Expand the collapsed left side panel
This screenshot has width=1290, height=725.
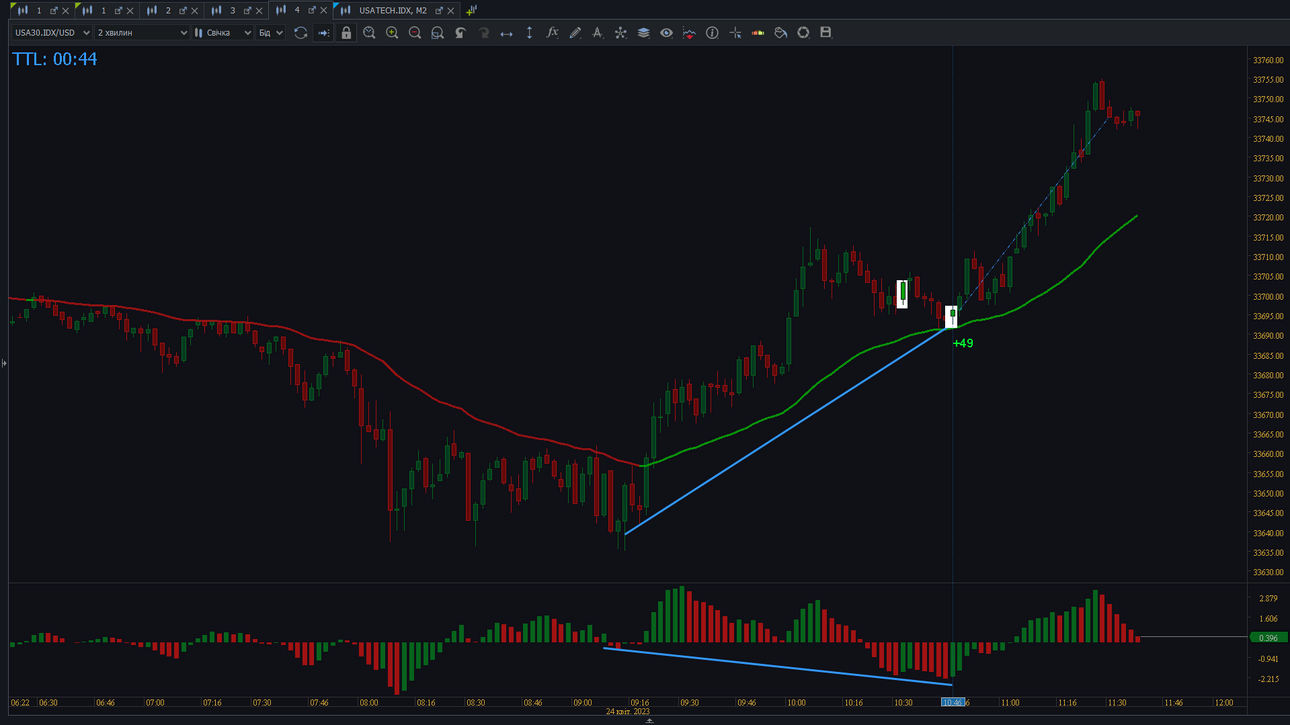(4, 363)
